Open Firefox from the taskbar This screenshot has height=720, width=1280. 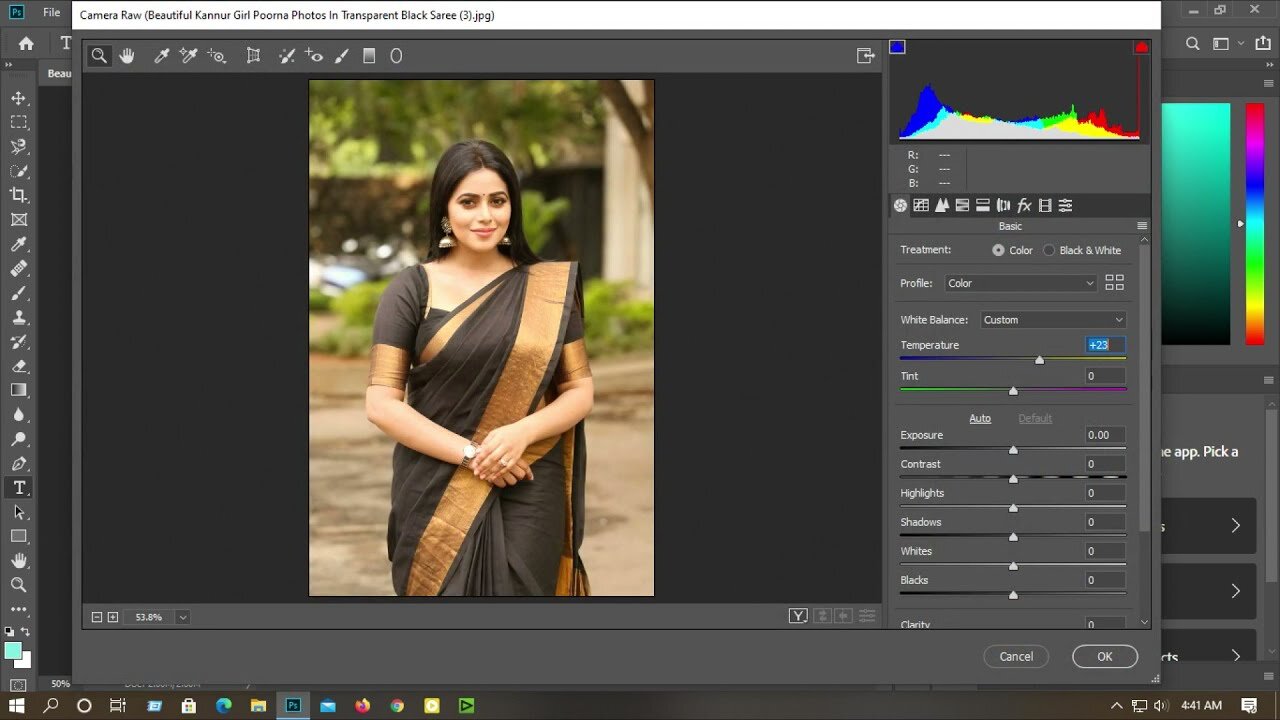[x=362, y=705]
